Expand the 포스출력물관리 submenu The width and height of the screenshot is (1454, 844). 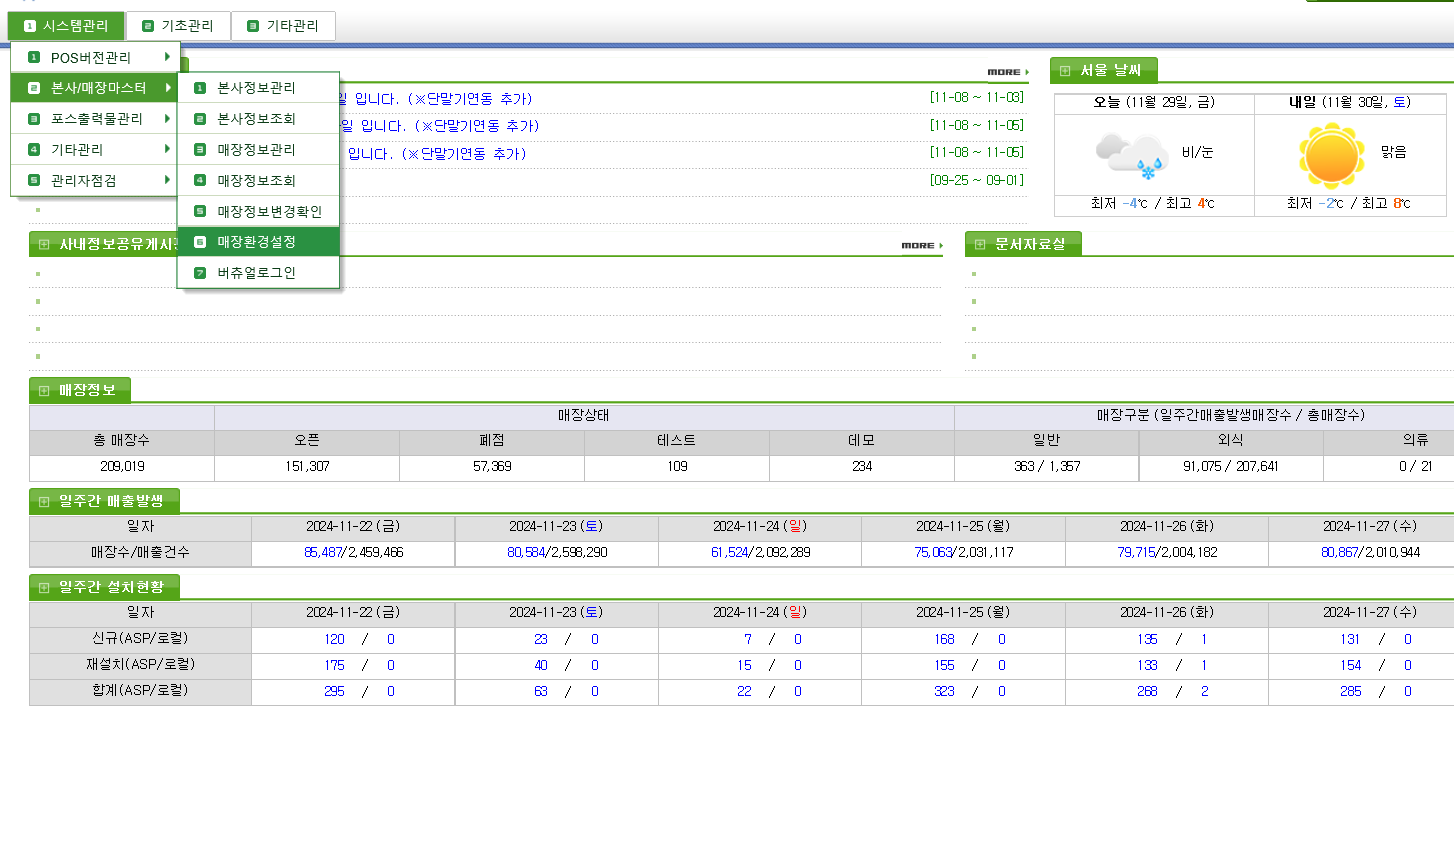coord(96,119)
